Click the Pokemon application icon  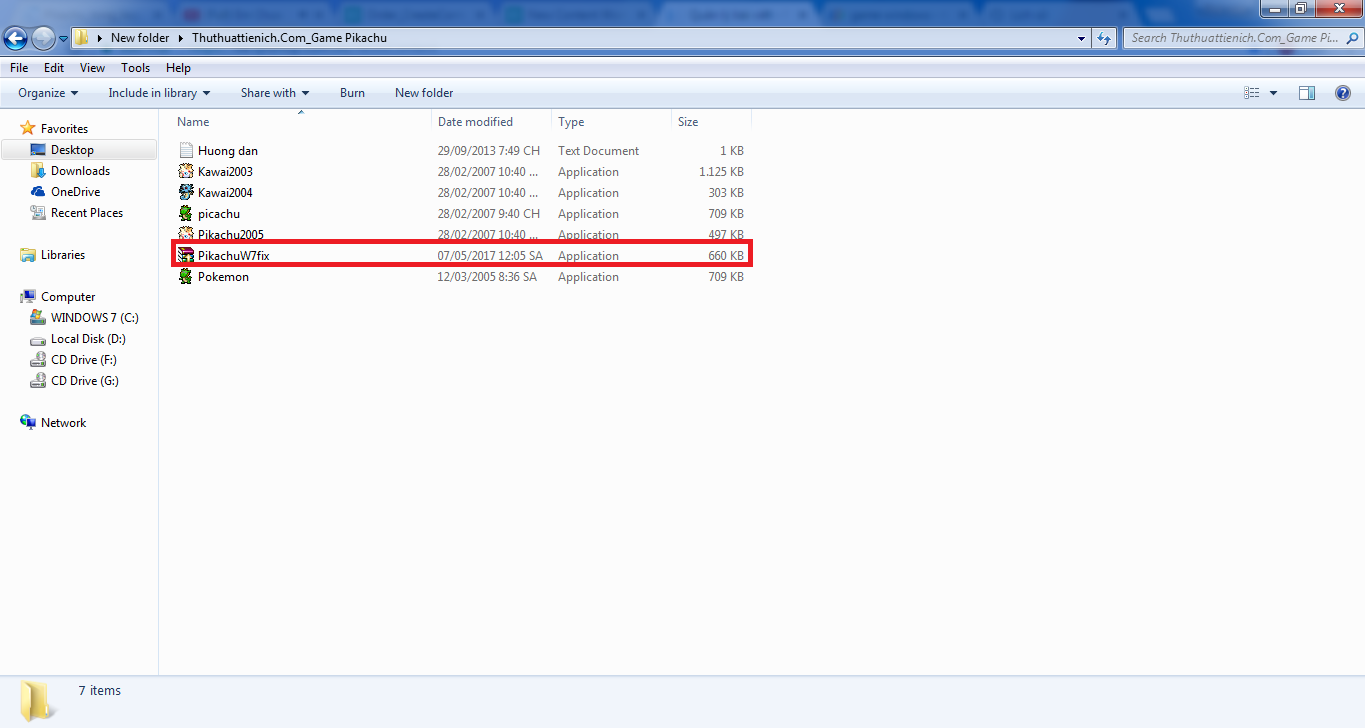point(186,277)
